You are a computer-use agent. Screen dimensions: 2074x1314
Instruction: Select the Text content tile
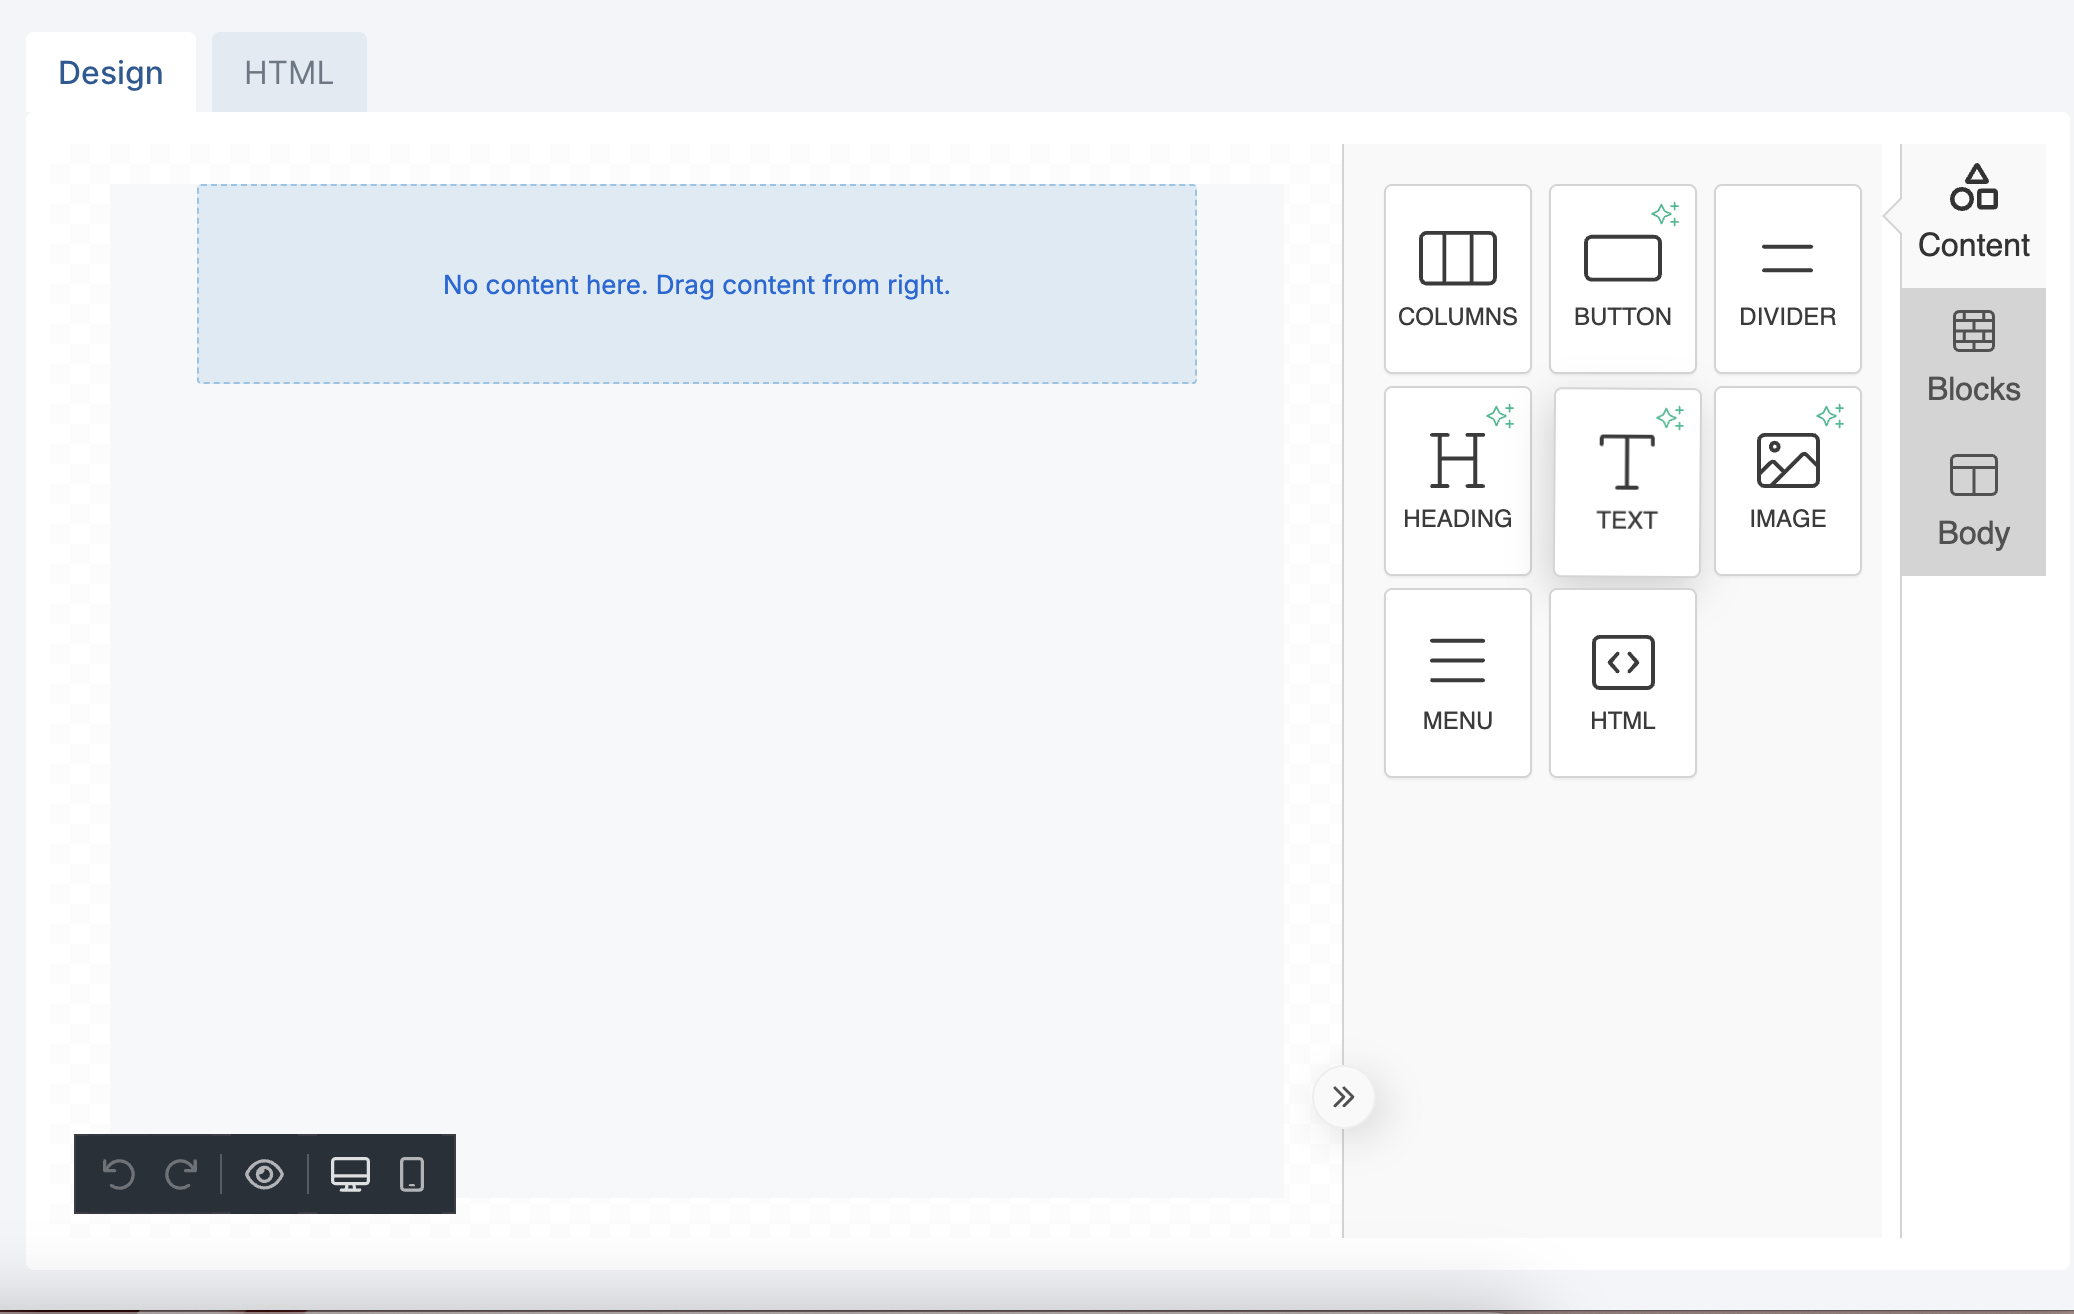pyautogui.click(x=1626, y=482)
